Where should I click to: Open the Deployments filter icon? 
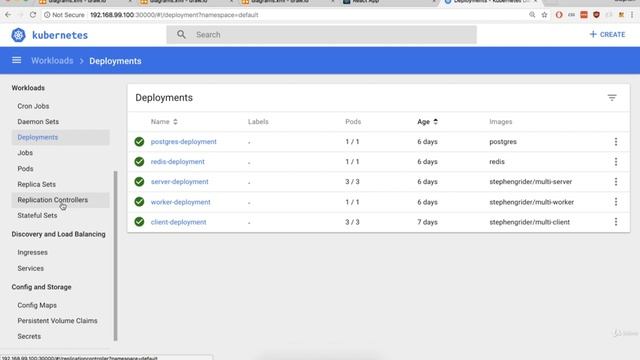pyautogui.click(x=612, y=98)
